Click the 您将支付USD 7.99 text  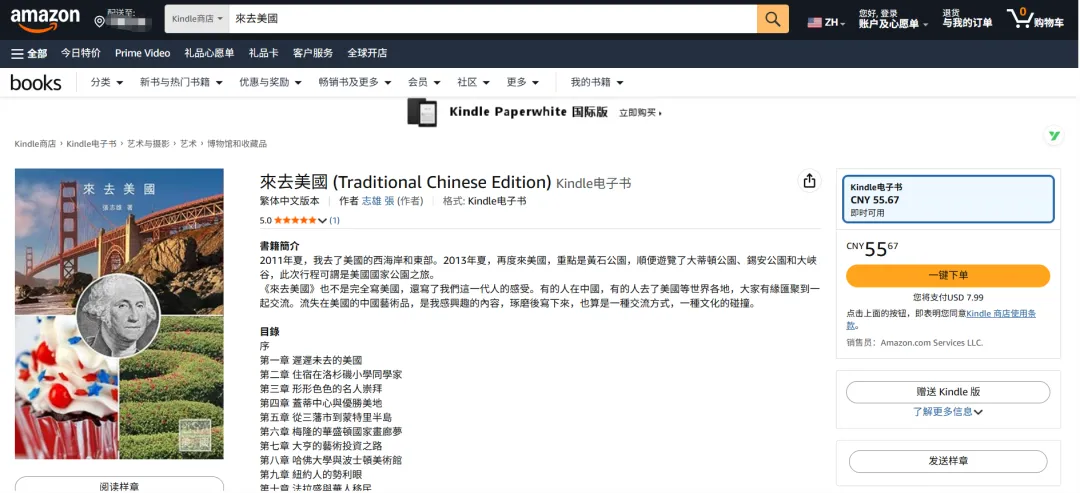pos(948,298)
